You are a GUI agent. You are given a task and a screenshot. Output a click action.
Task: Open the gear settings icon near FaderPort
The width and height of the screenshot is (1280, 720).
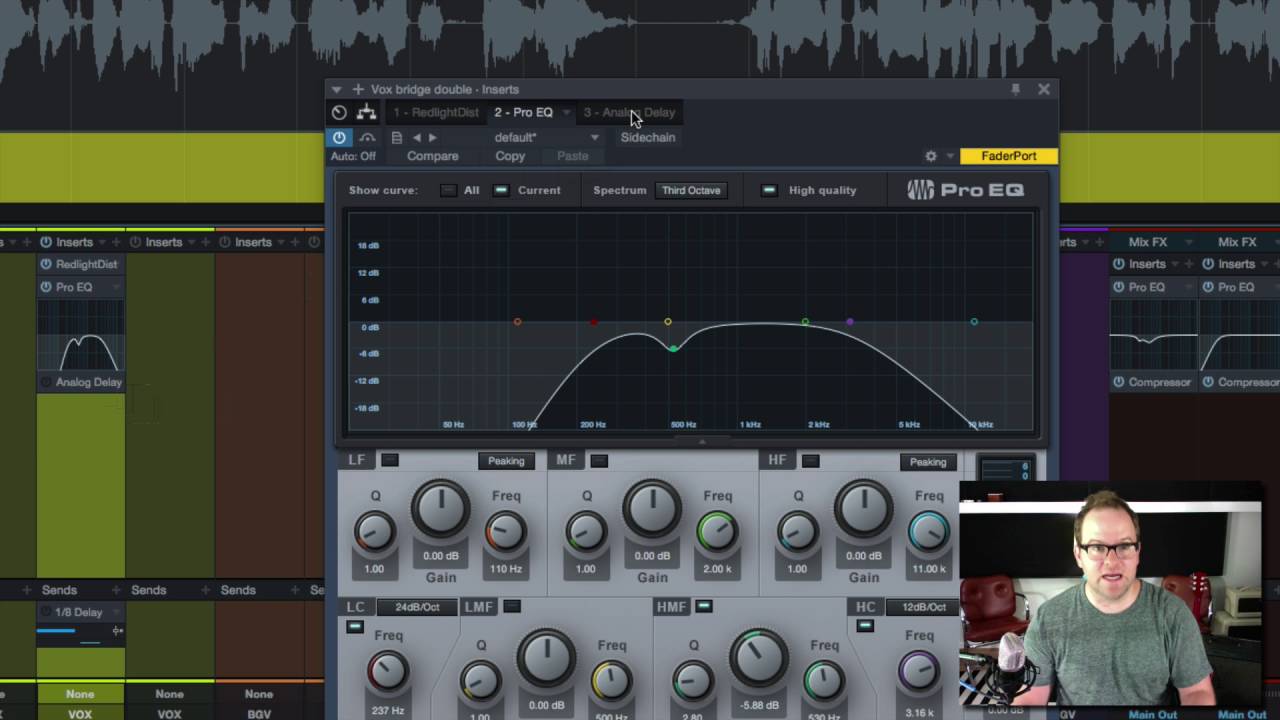pyautogui.click(x=931, y=157)
